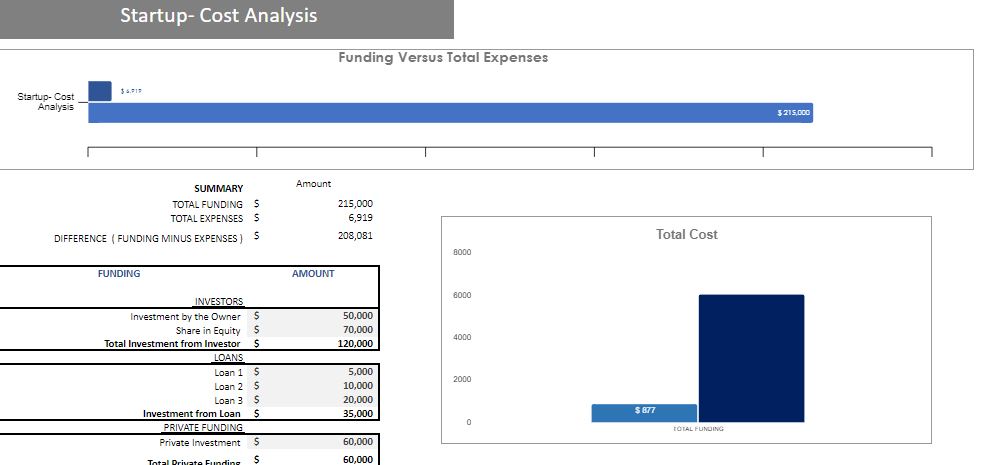Select the Share in Equity label
The width and height of the screenshot is (998, 465).
point(208,331)
